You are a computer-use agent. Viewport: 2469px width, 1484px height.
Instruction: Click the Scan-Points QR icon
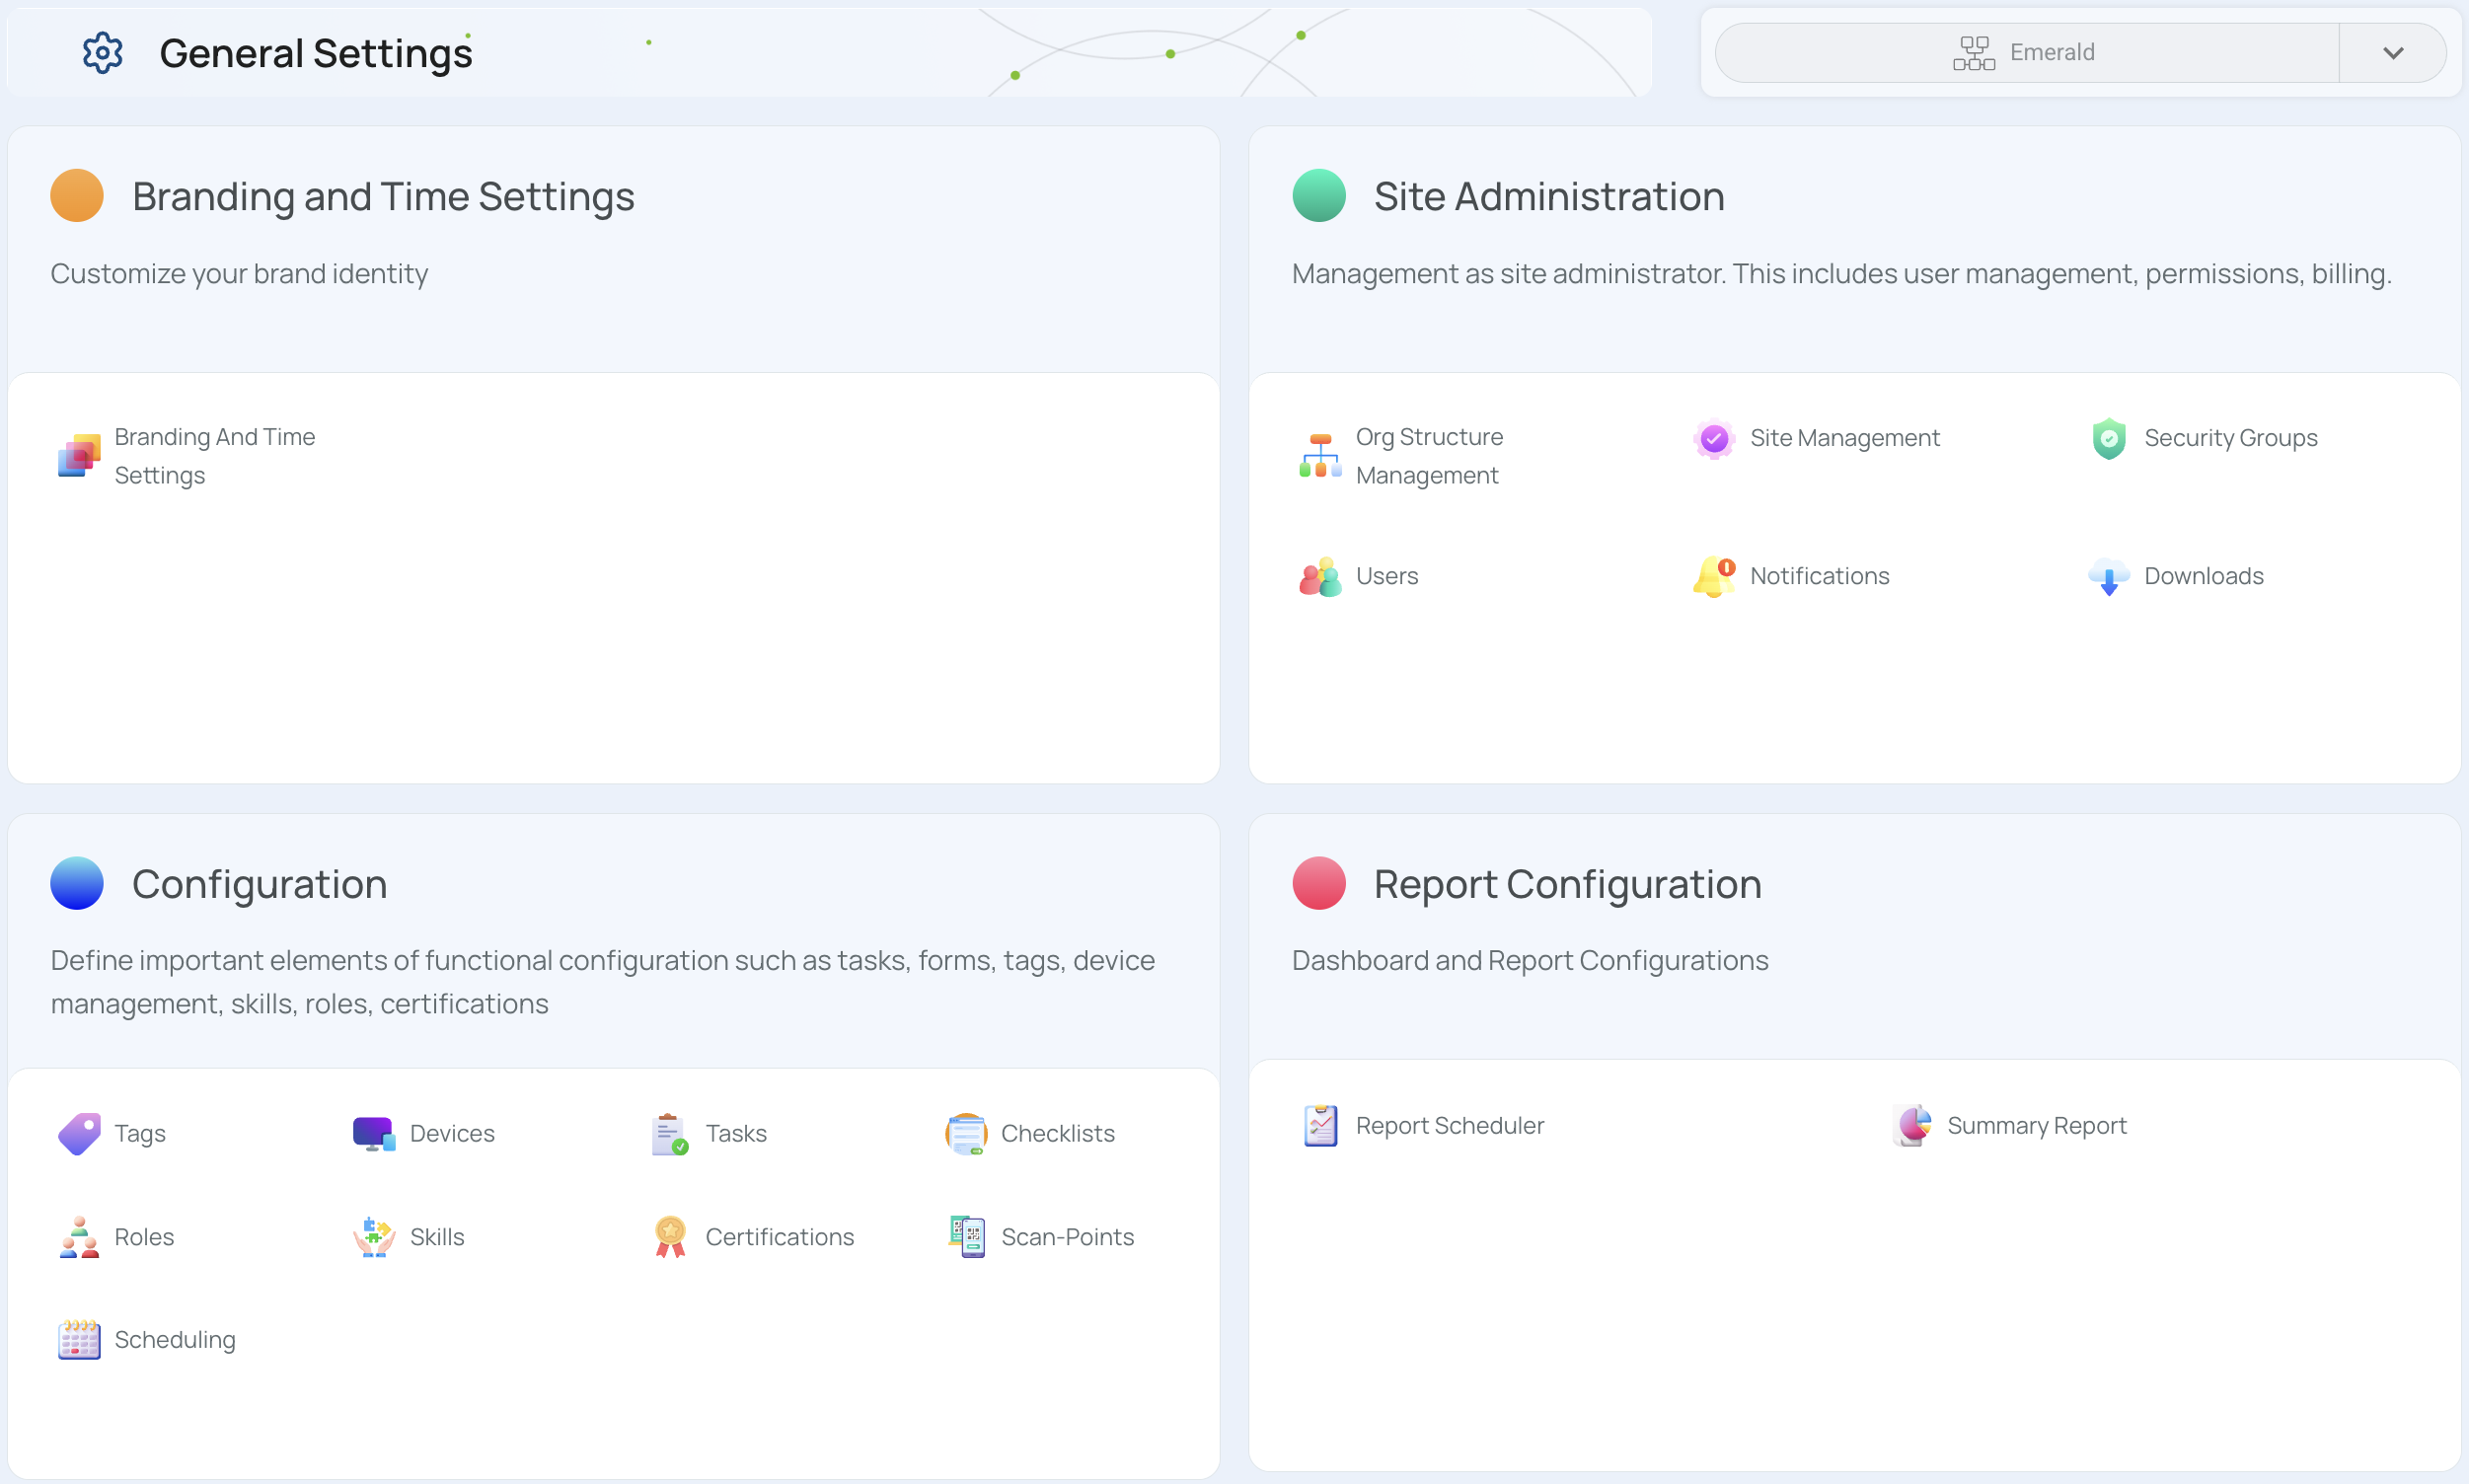coord(966,1237)
